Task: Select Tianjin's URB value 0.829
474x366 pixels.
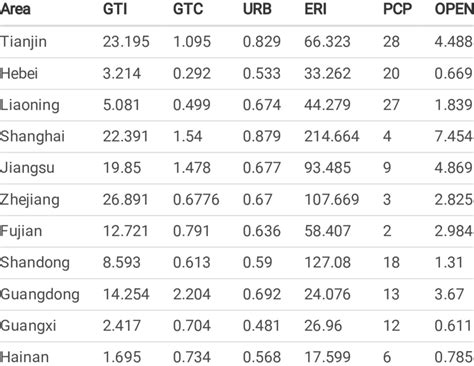Action: coord(262,42)
